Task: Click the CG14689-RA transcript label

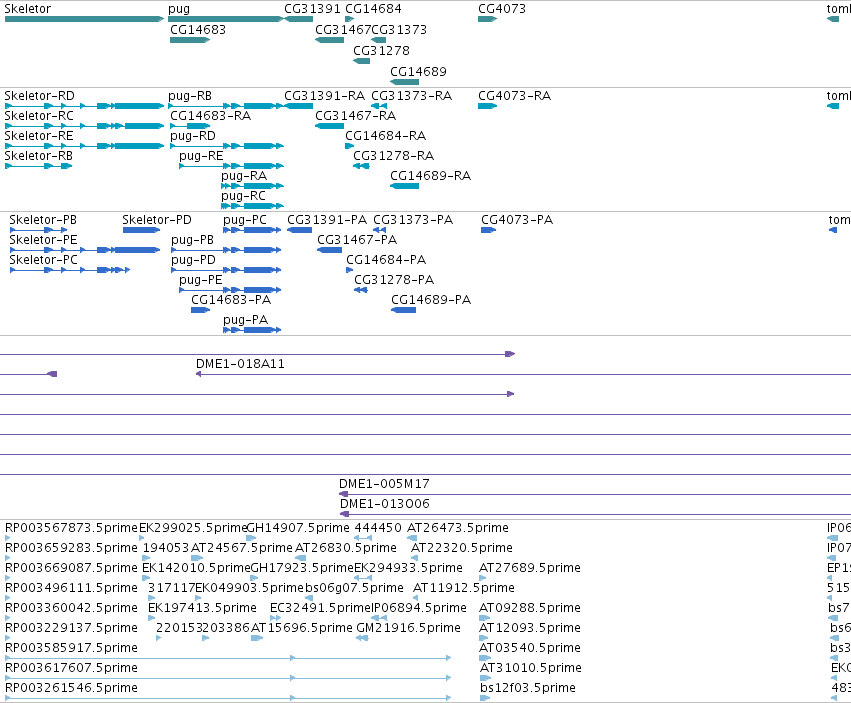Action: tap(430, 176)
